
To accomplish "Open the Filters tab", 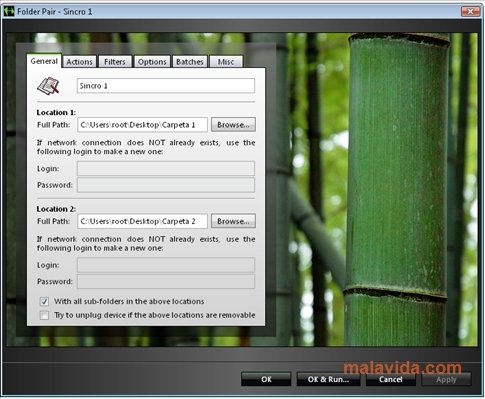I will (115, 62).
